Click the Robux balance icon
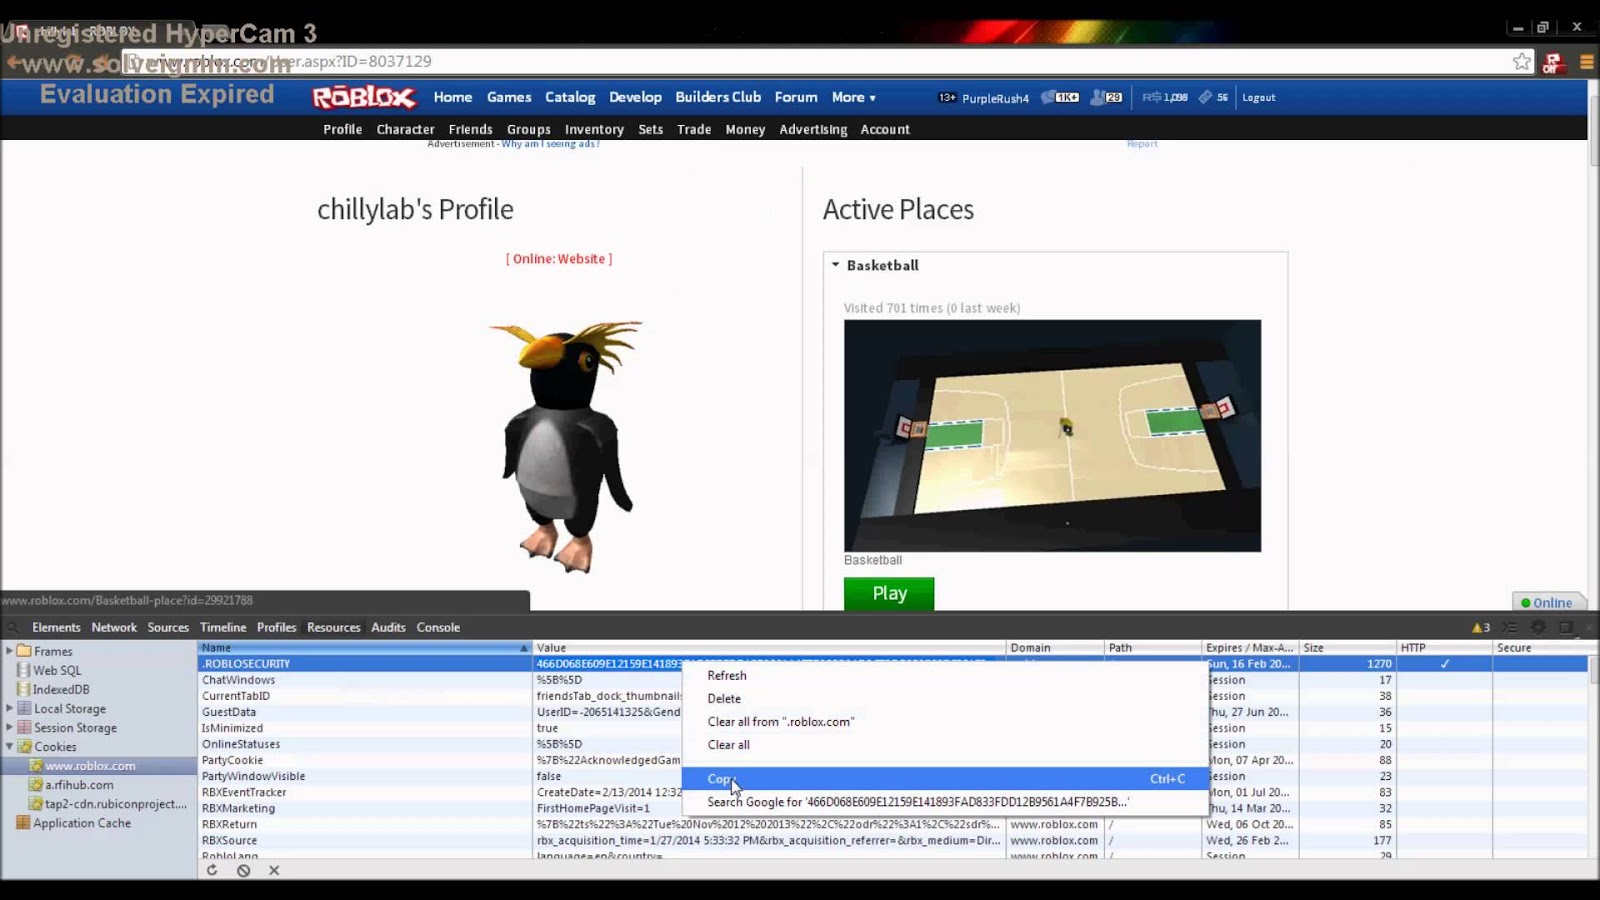The height and width of the screenshot is (900, 1600). coord(1151,97)
